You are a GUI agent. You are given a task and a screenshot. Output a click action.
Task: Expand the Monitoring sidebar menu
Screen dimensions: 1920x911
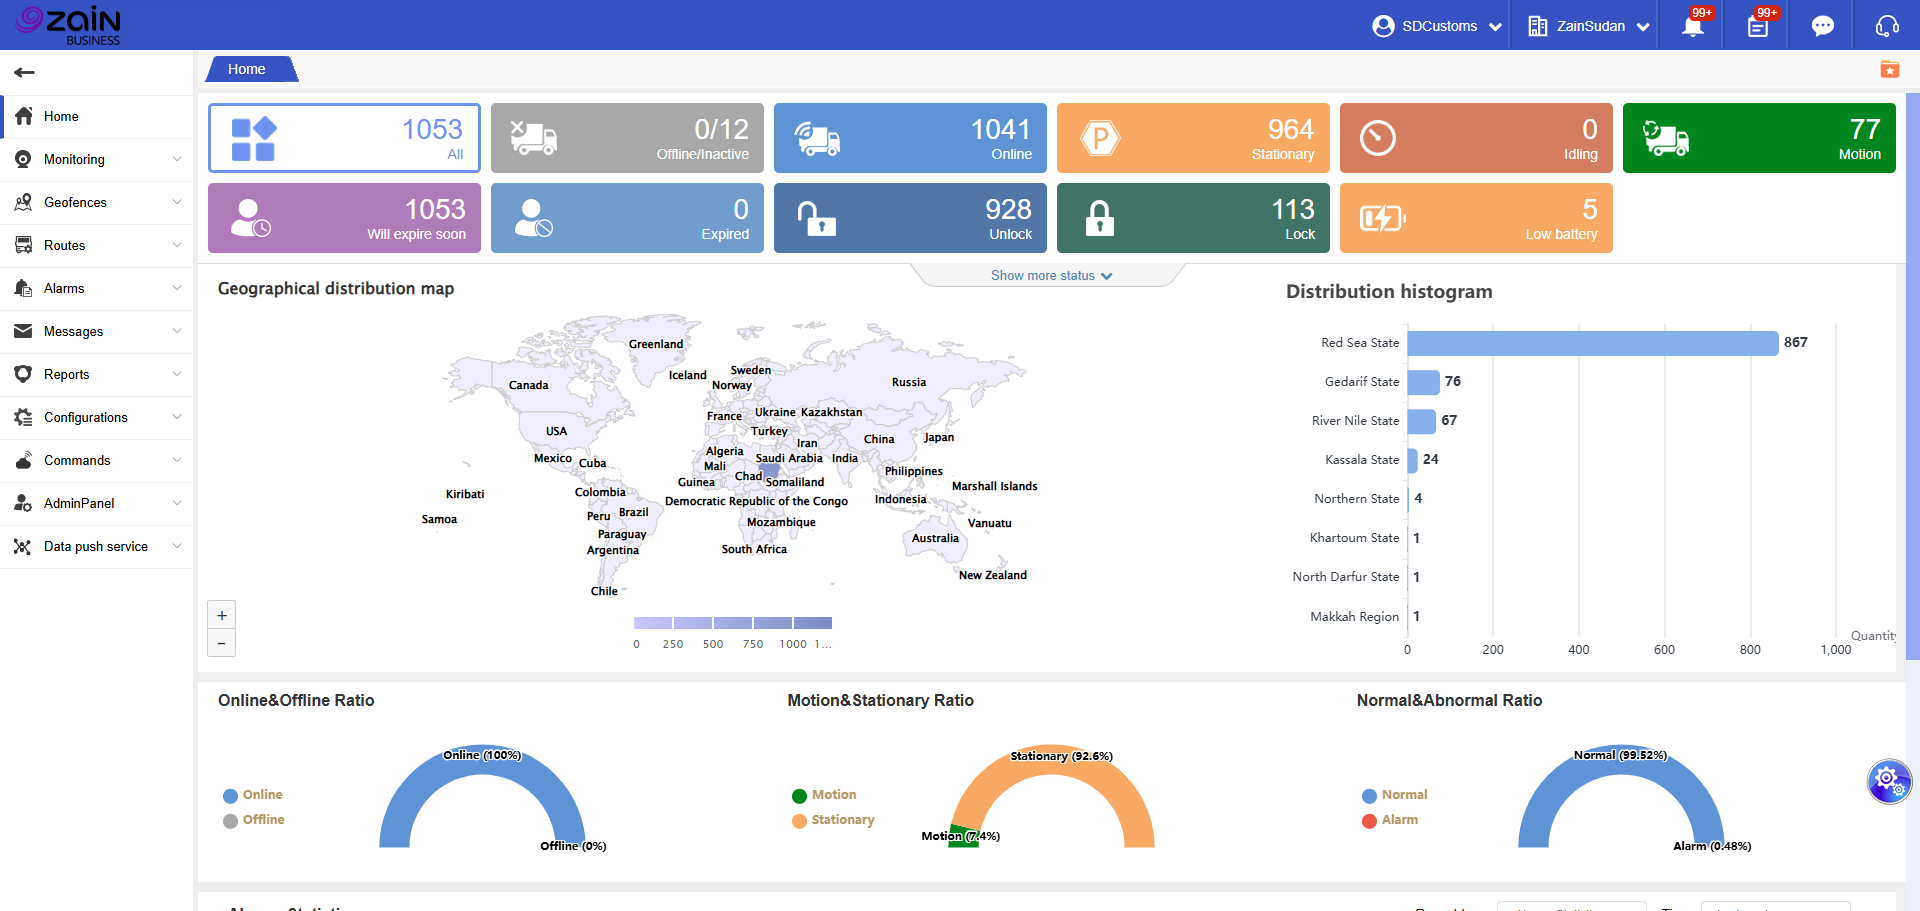[97, 160]
